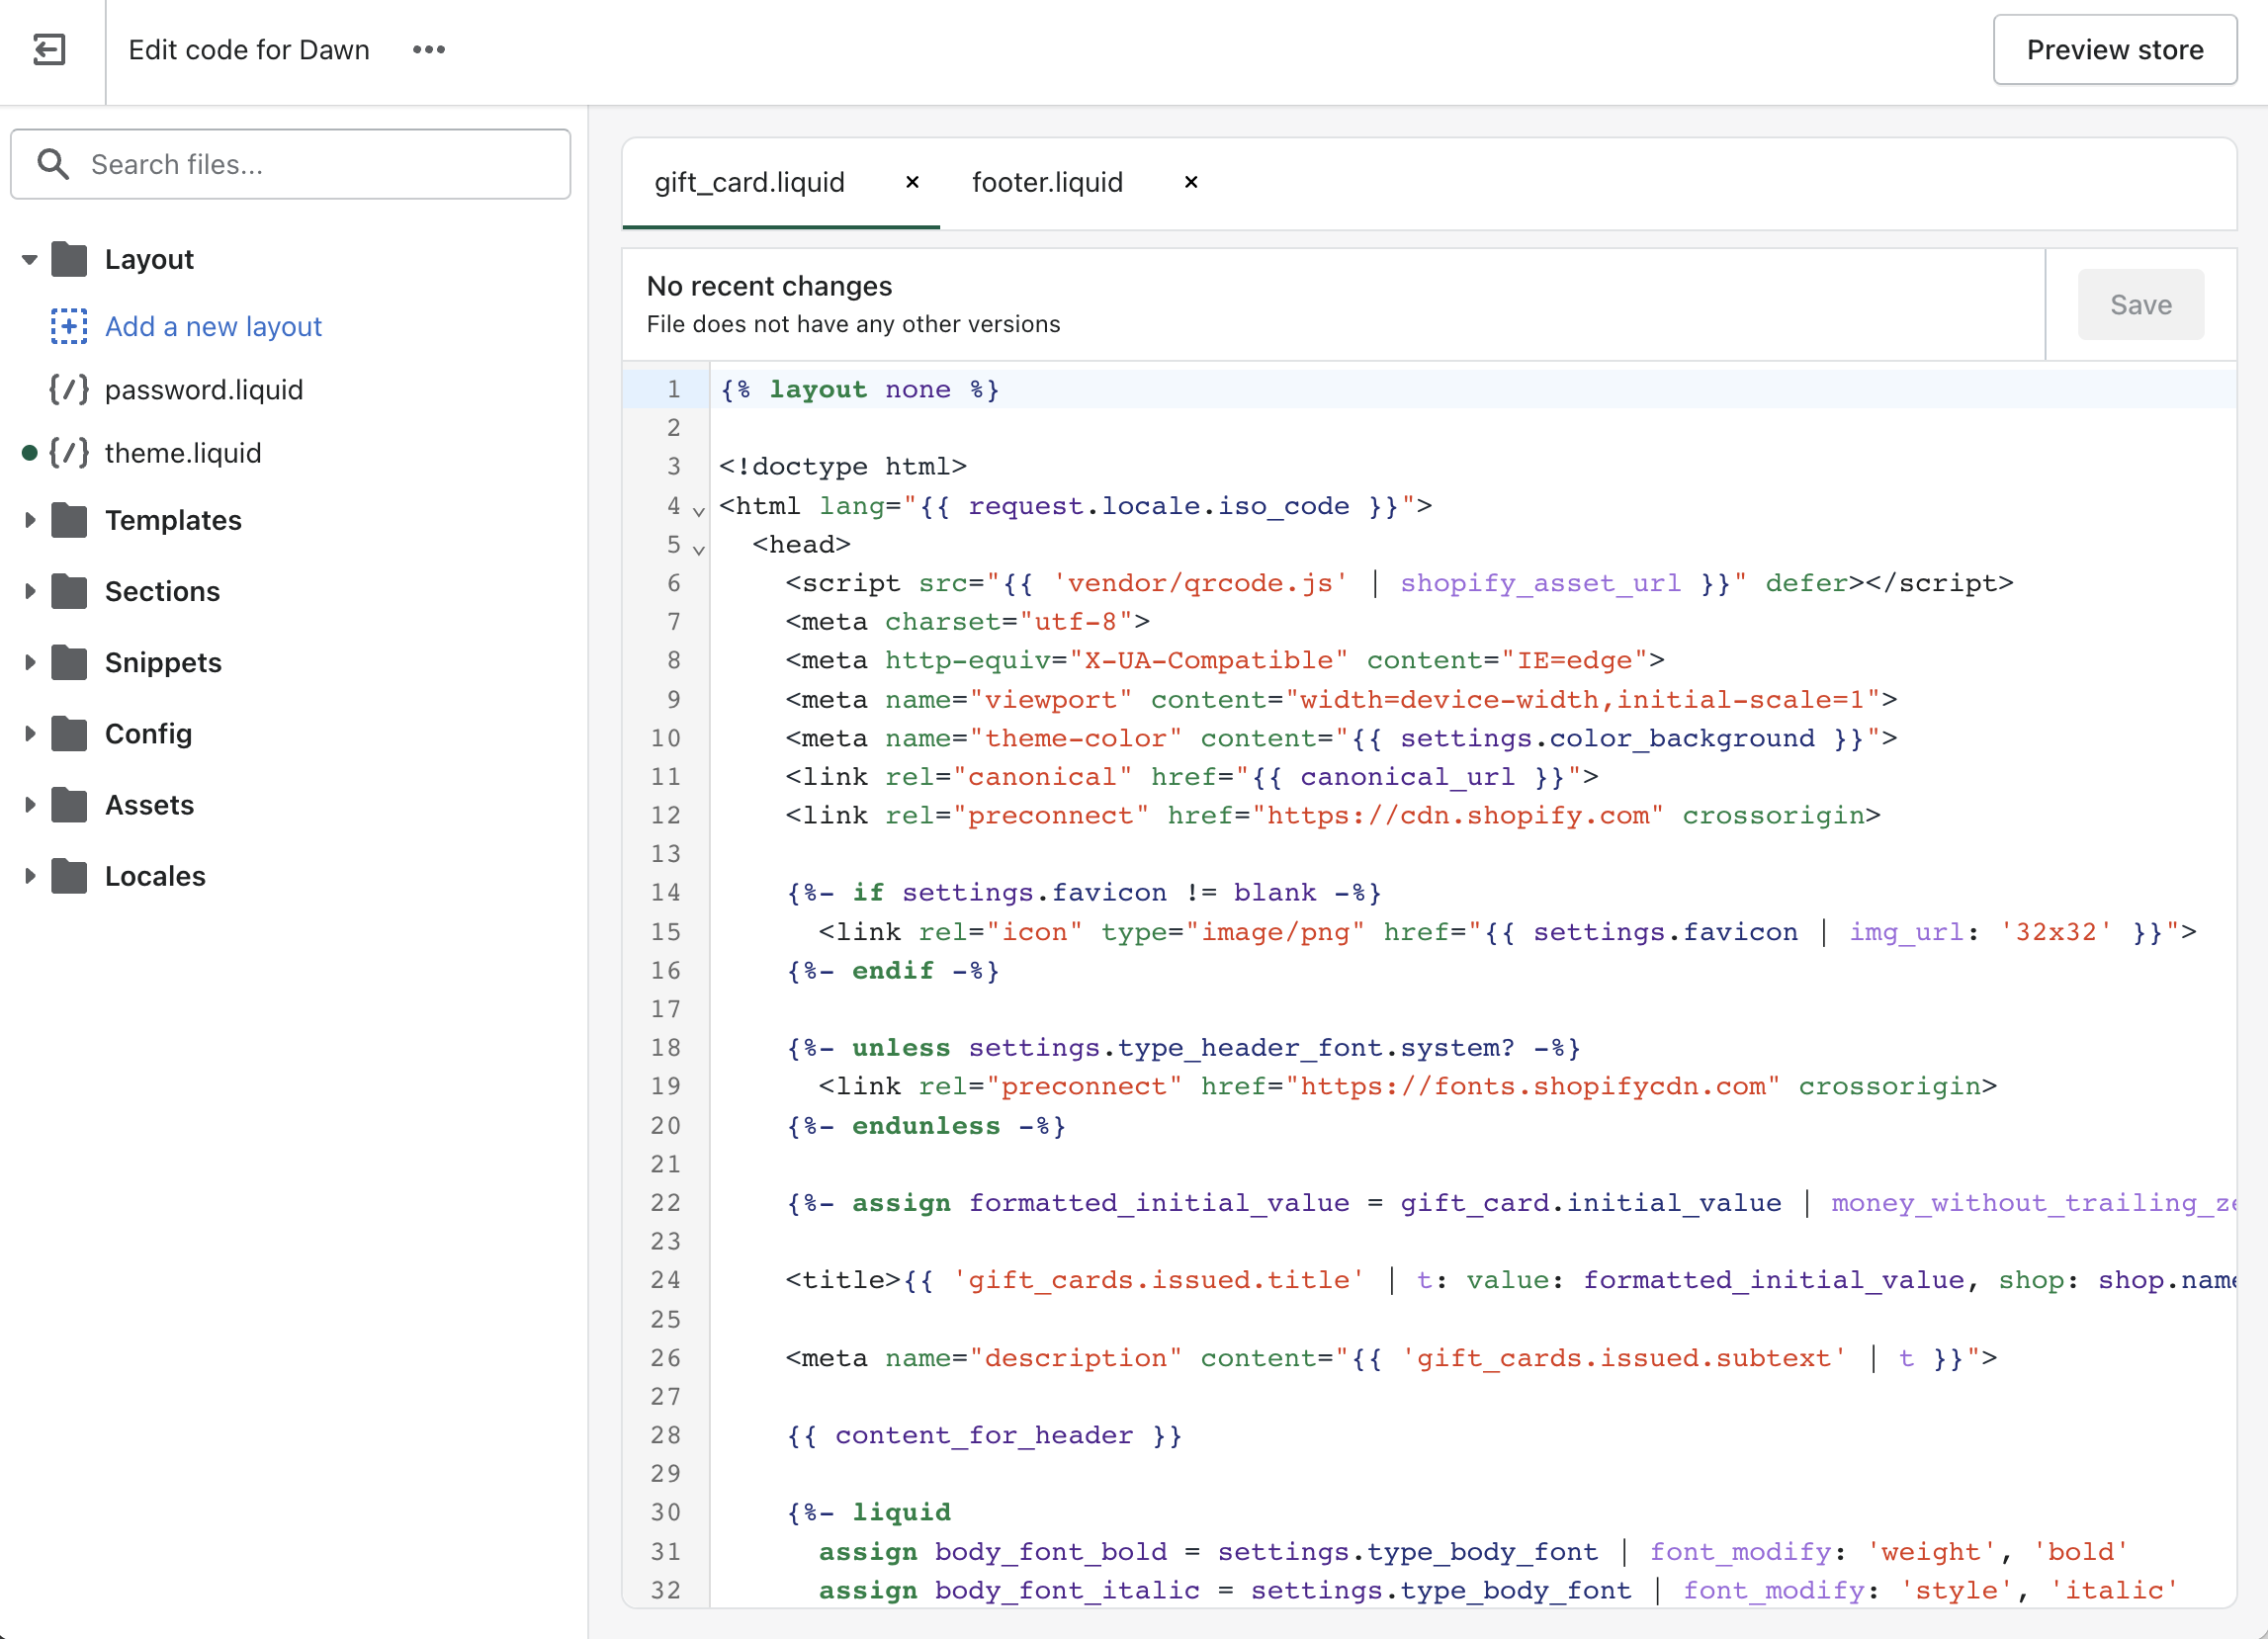Image resolution: width=2268 pixels, height=1639 pixels.
Task: Click the back/navigation arrow icon
Action: tap(47, 49)
